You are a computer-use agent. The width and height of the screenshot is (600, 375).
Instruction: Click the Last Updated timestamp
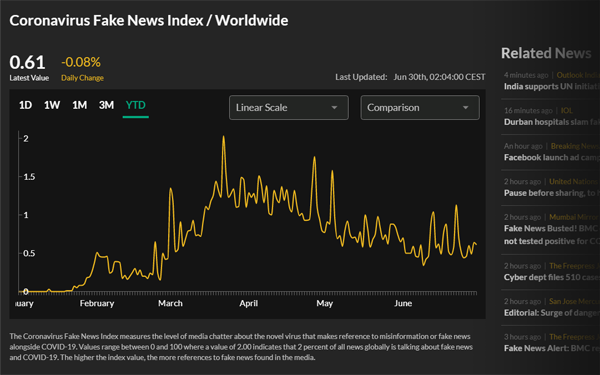pos(410,77)
